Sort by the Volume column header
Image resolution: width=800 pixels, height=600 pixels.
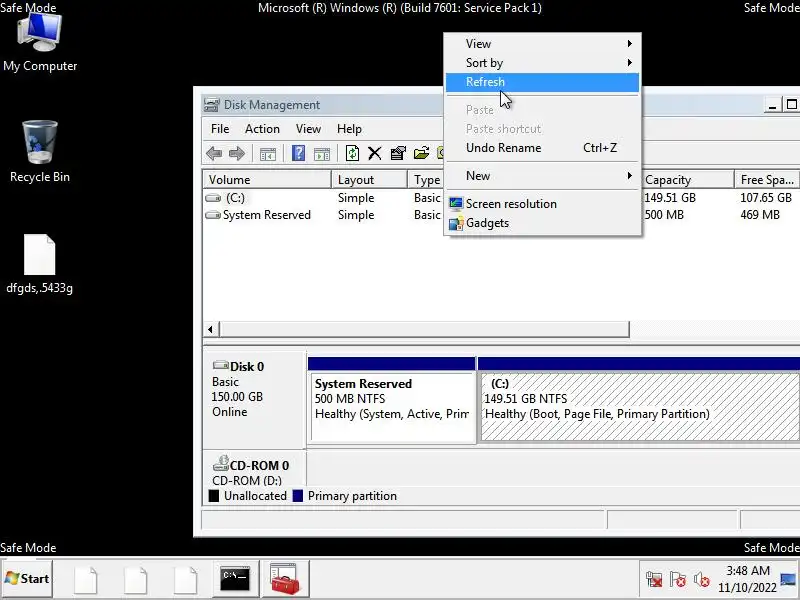click(x=267, y=180)
